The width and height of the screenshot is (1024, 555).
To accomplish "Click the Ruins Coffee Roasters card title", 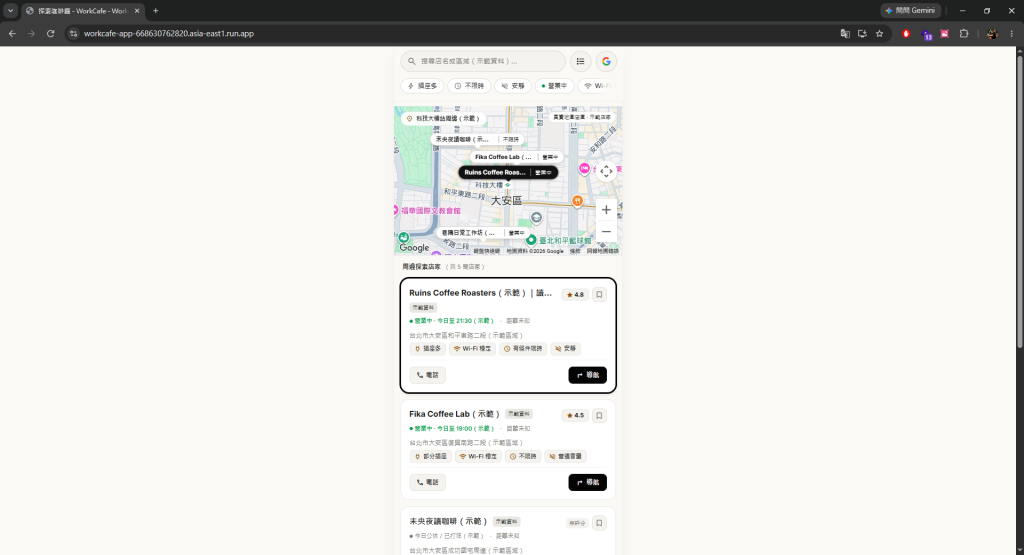I will (x=481, y=293).
